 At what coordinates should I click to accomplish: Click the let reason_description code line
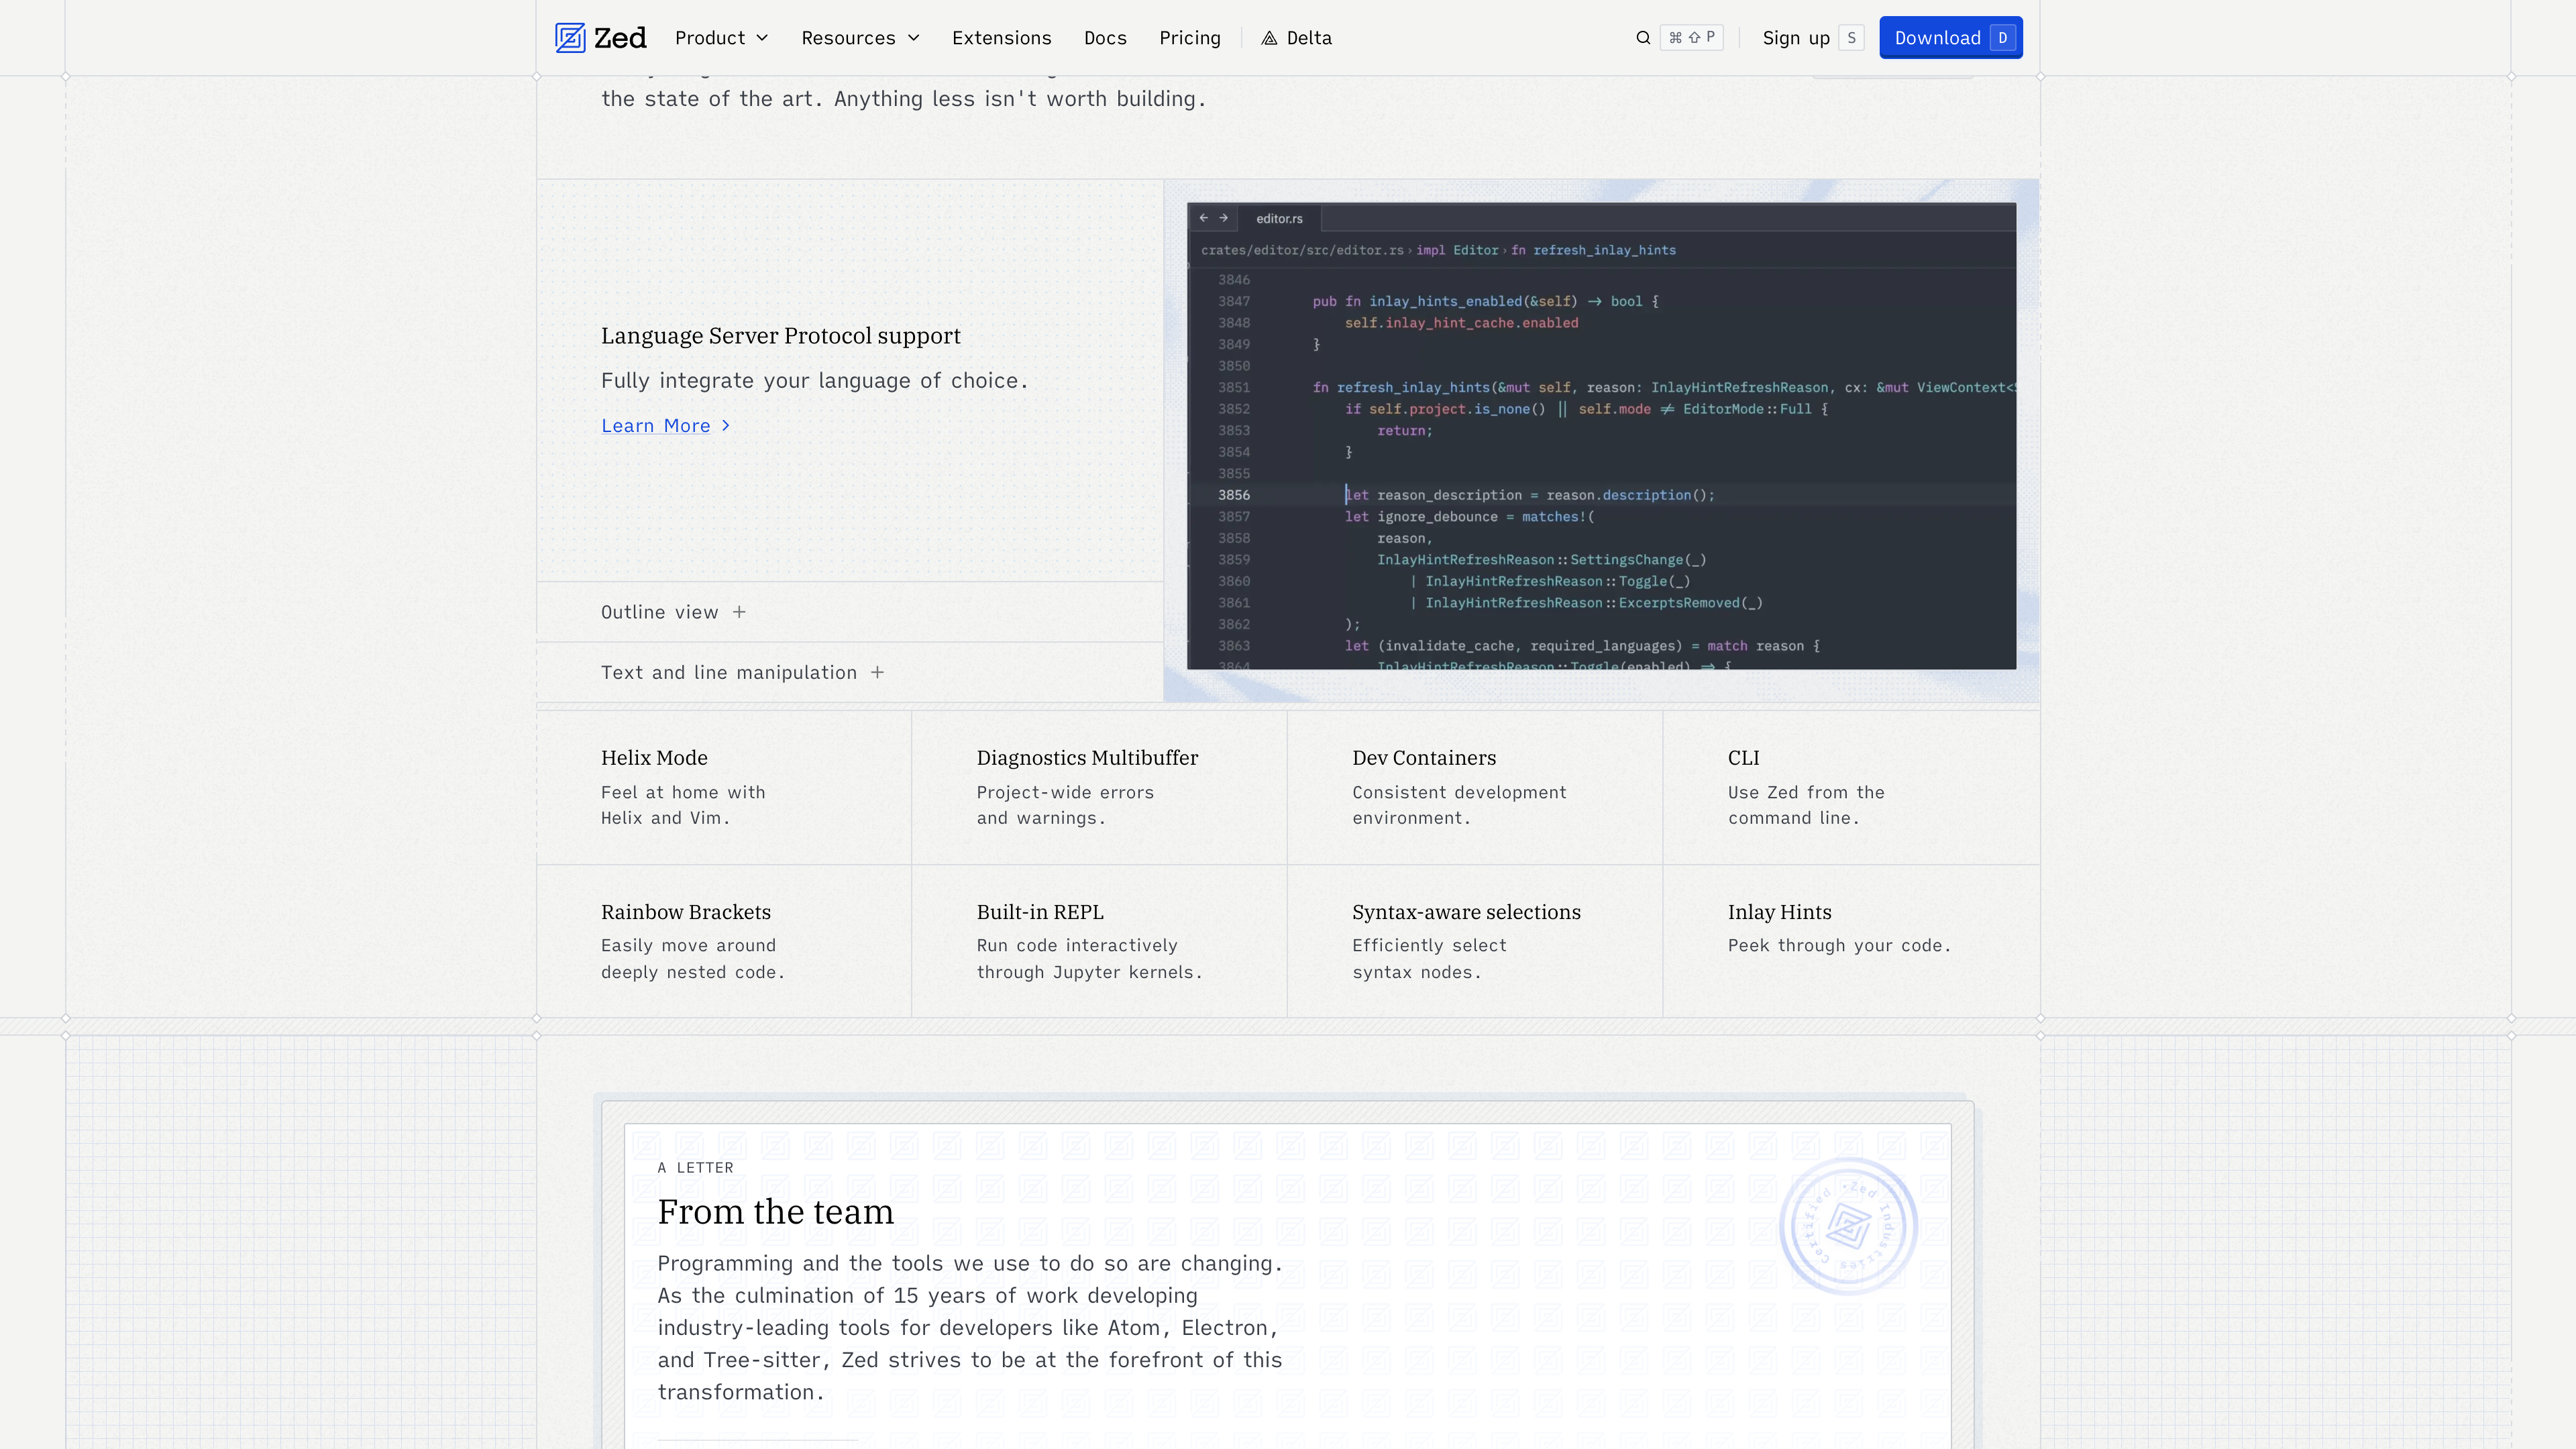tap(1530, 495)
